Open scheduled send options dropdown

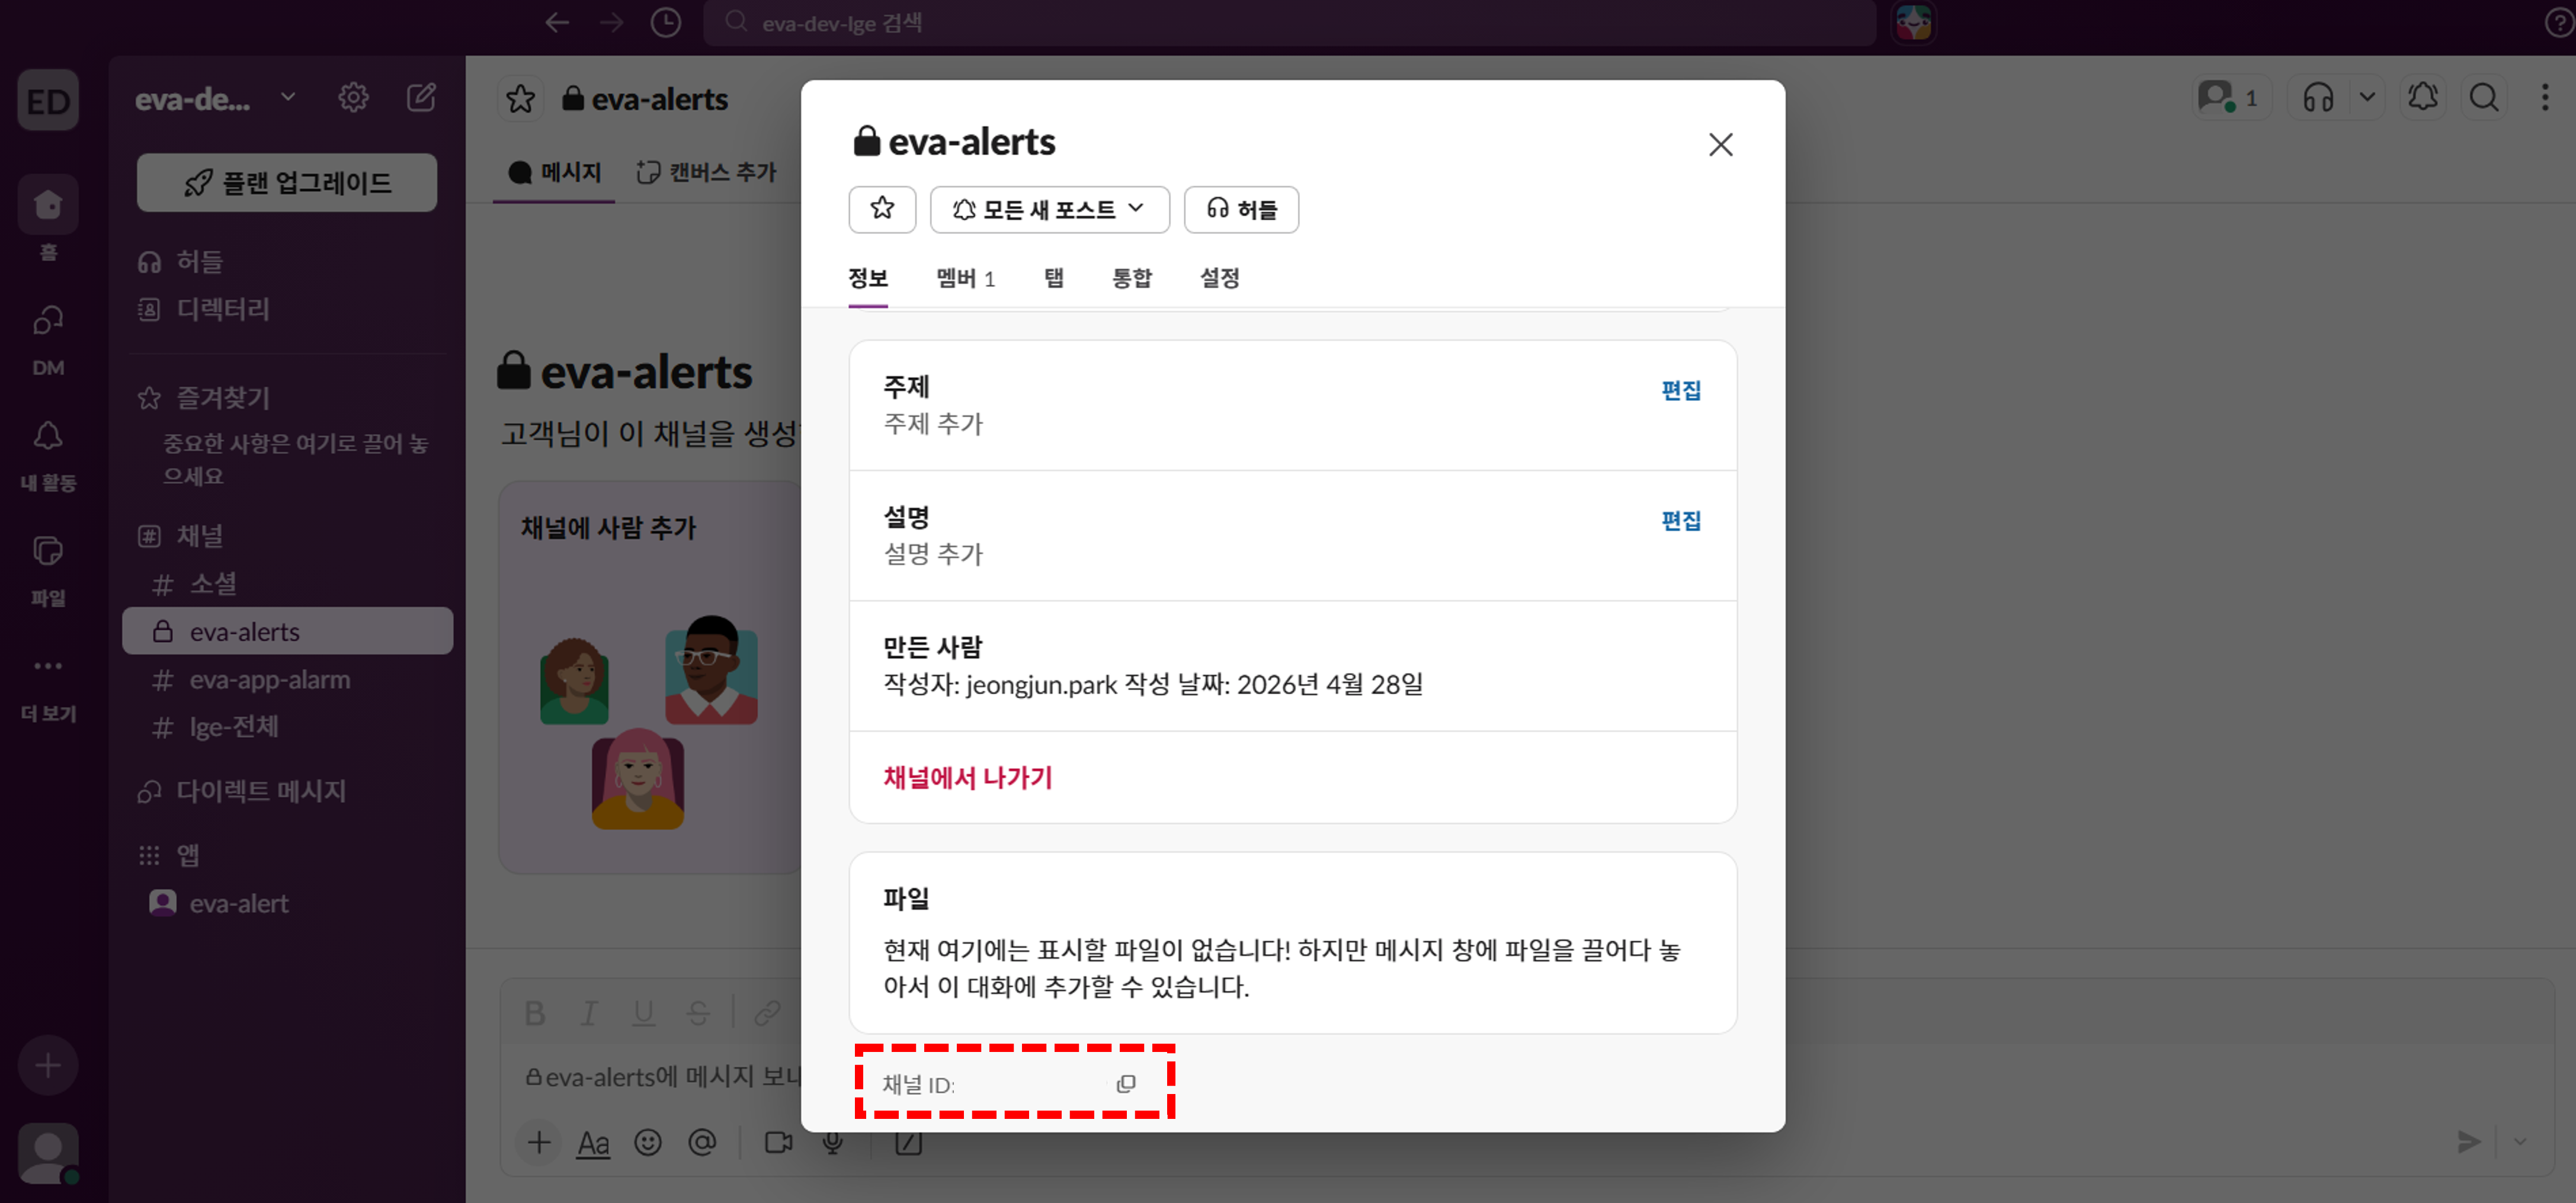tap(2520, 1141)
